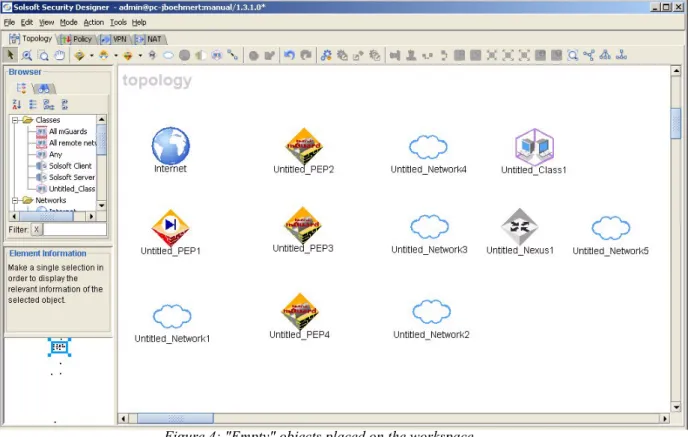This screenshot has width=688, height=437.
Task: Sort browser items Z to A
Action: [17, 104]
